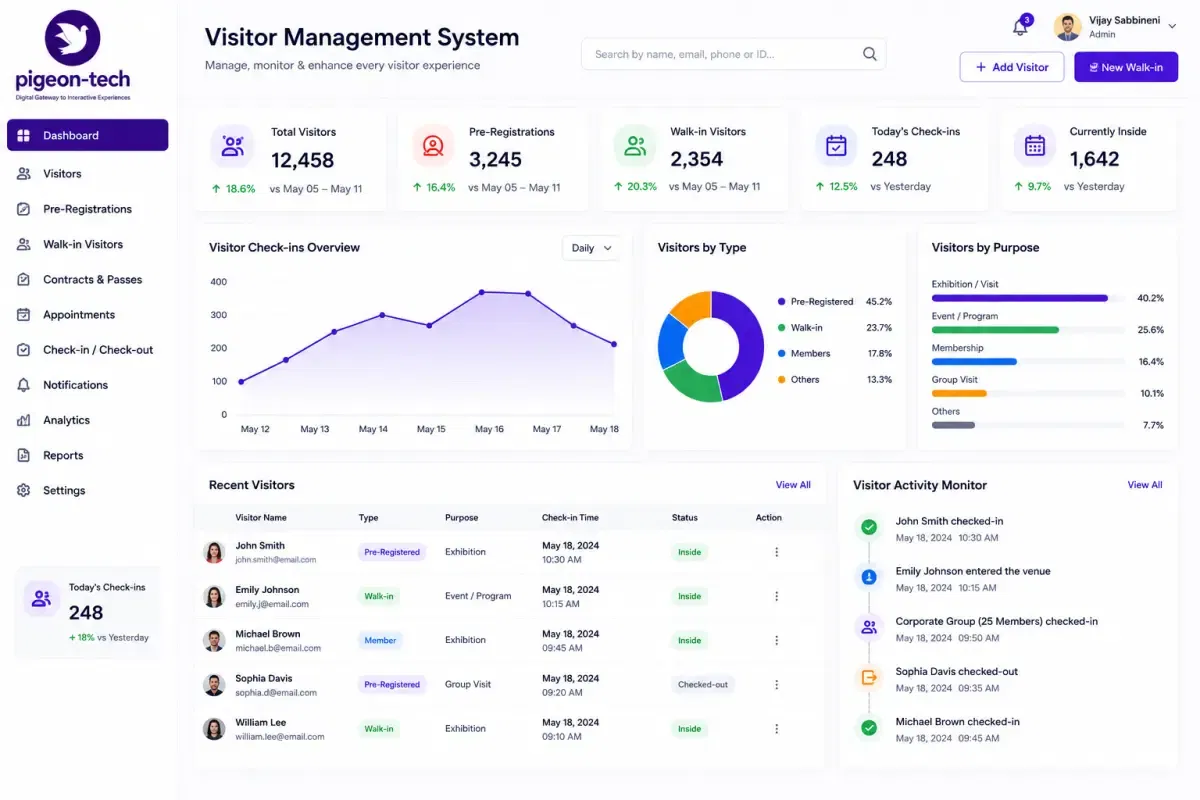Click the Exhibition / Visit purple progress bar
The image size is (1200, 800).
click(1020, 298)
